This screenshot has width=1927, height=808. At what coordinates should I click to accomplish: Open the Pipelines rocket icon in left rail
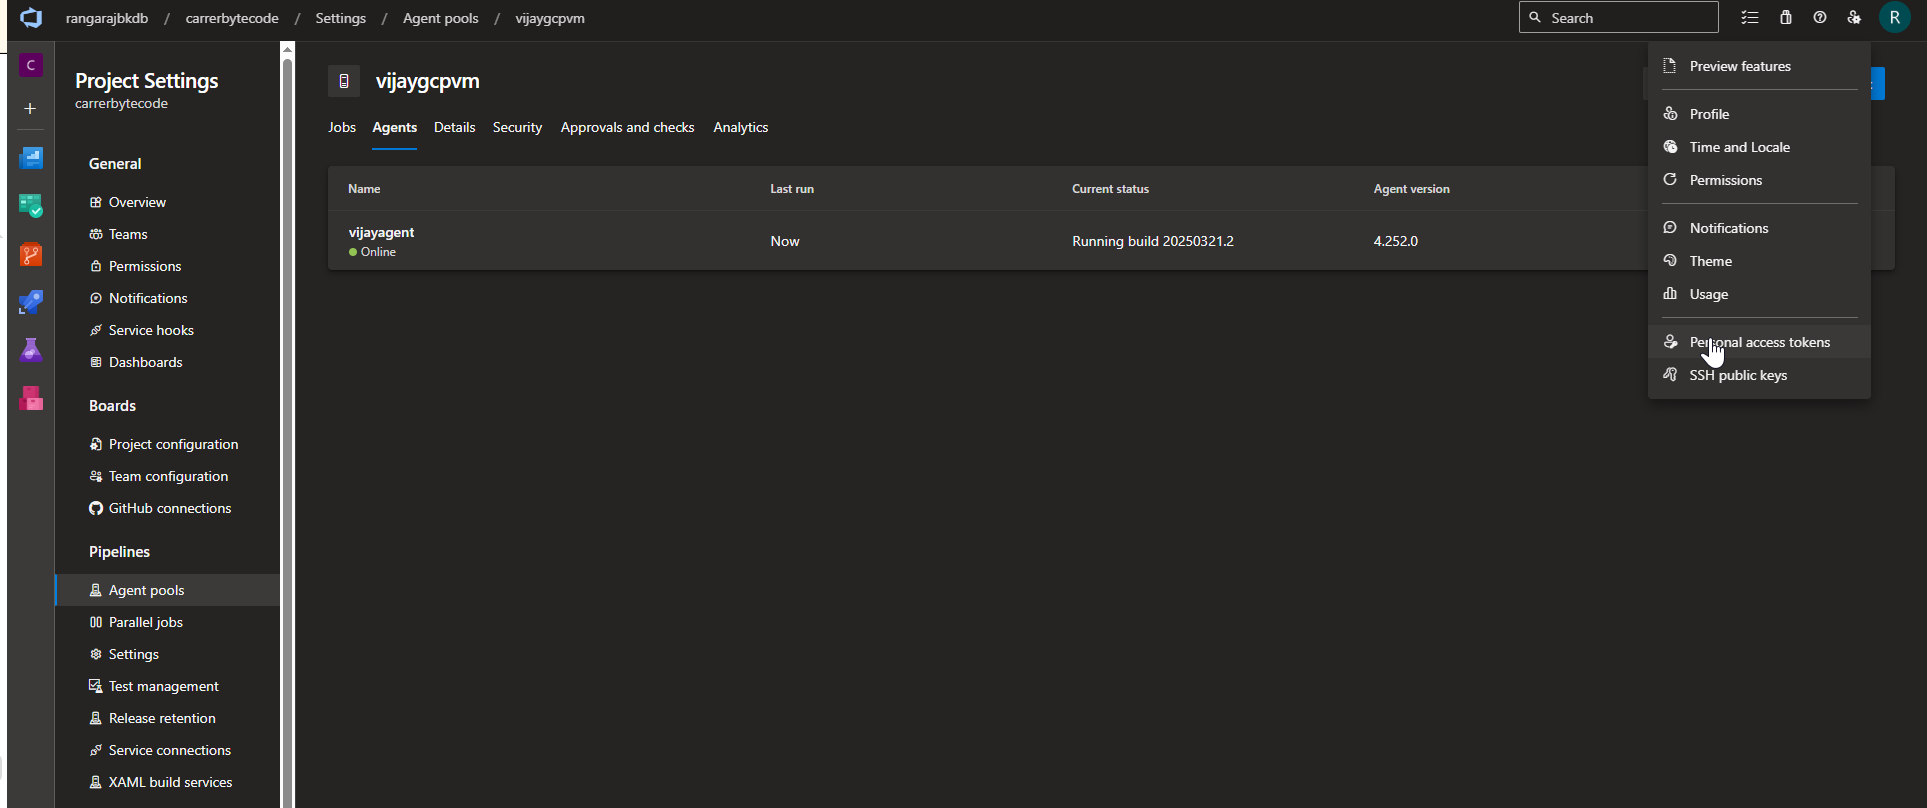(x=31, y=302)
